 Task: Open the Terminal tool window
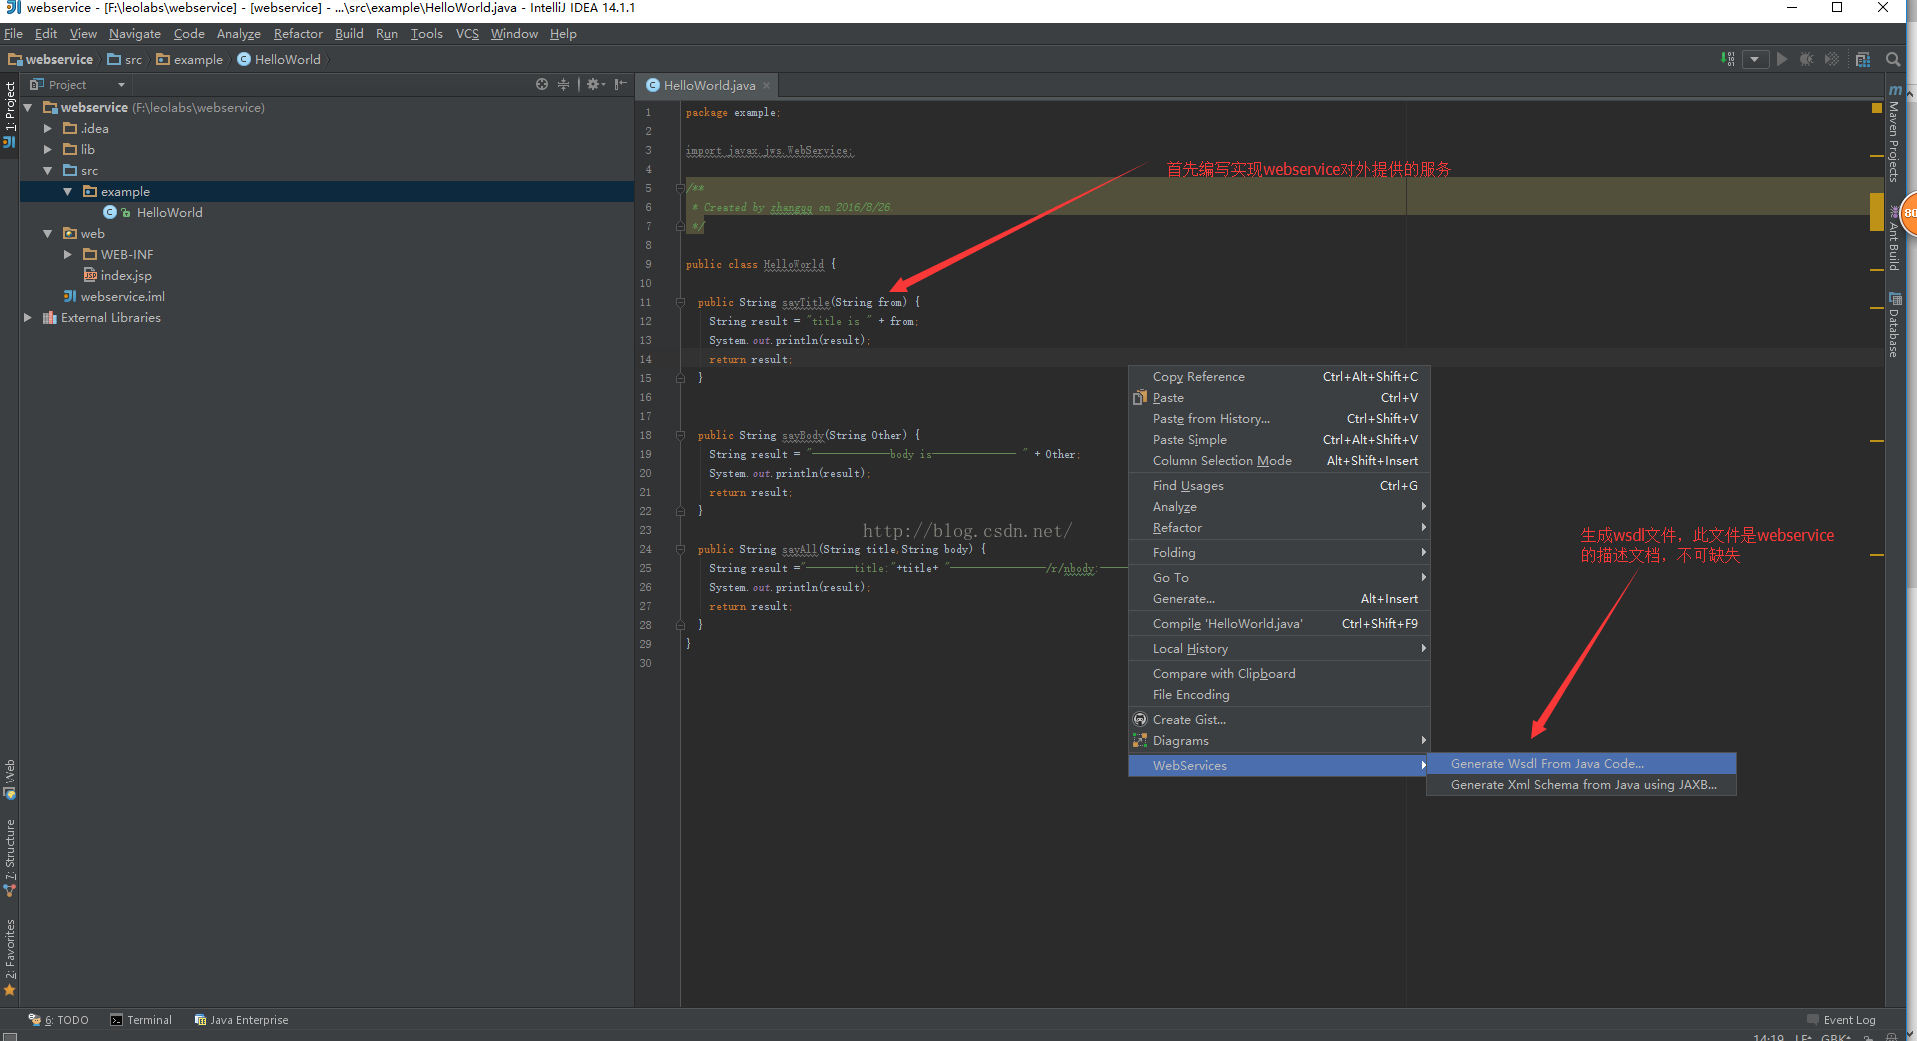[141, 1020]
